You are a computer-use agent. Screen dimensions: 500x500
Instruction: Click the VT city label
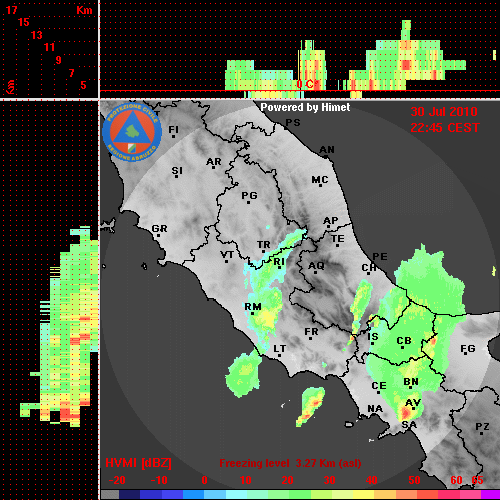227,255
